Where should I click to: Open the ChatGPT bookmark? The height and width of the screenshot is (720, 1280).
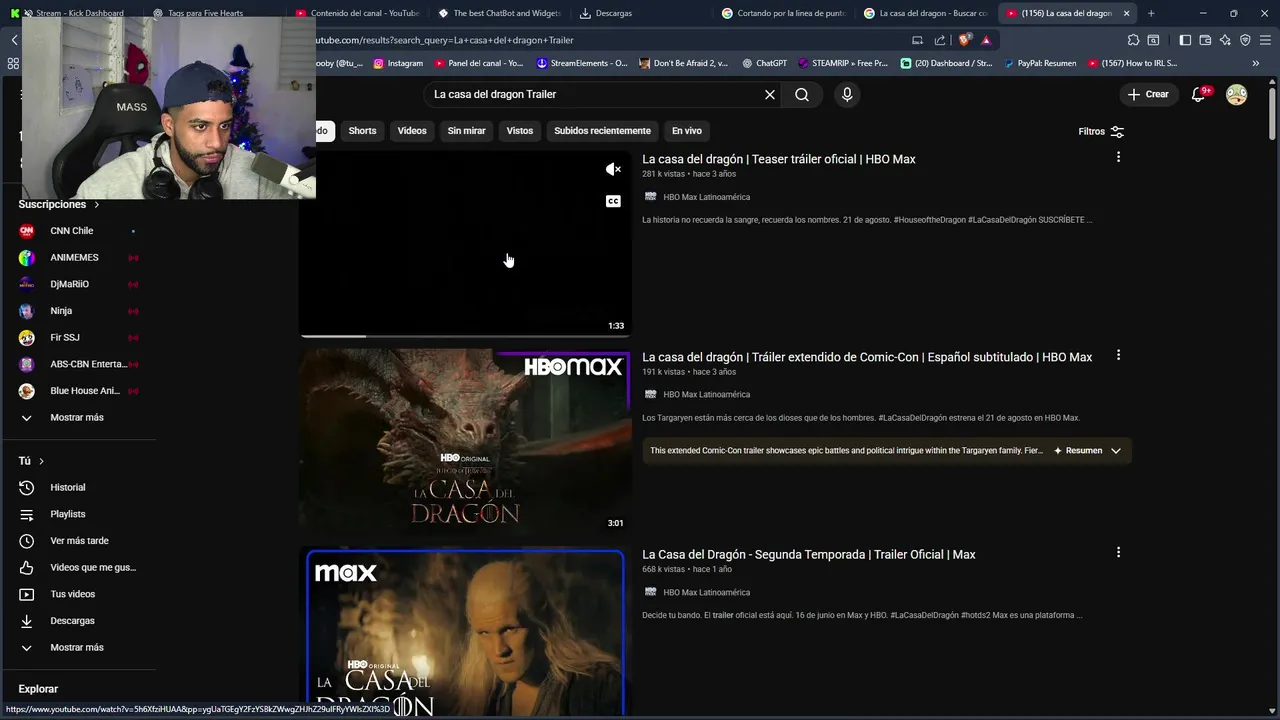(x=765, y=63)
